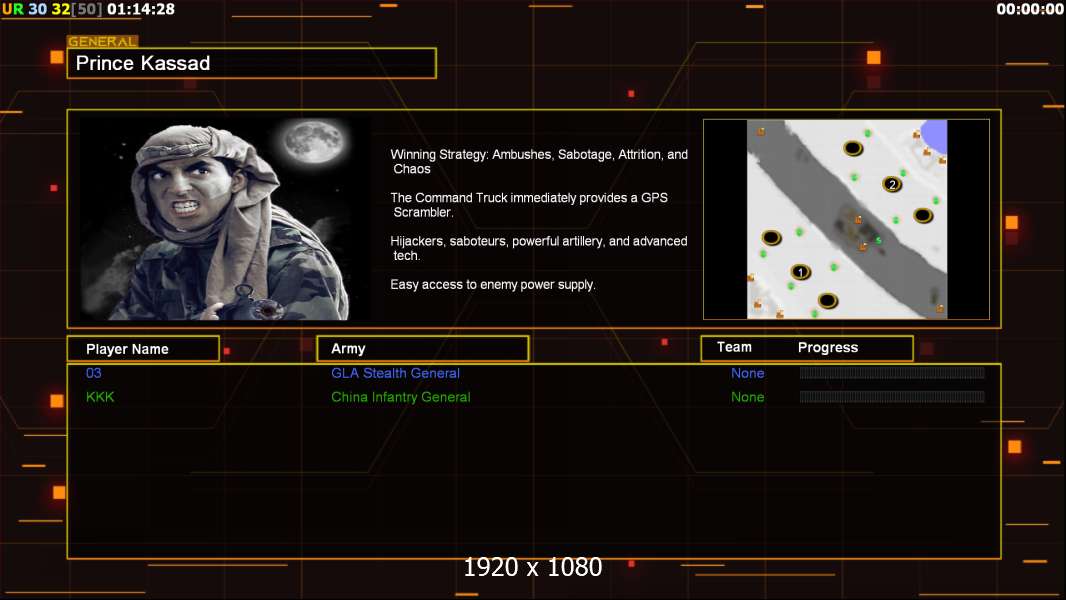
Task: Click the 01:14:28 clock readout
Action: click(x=141, y=9)
